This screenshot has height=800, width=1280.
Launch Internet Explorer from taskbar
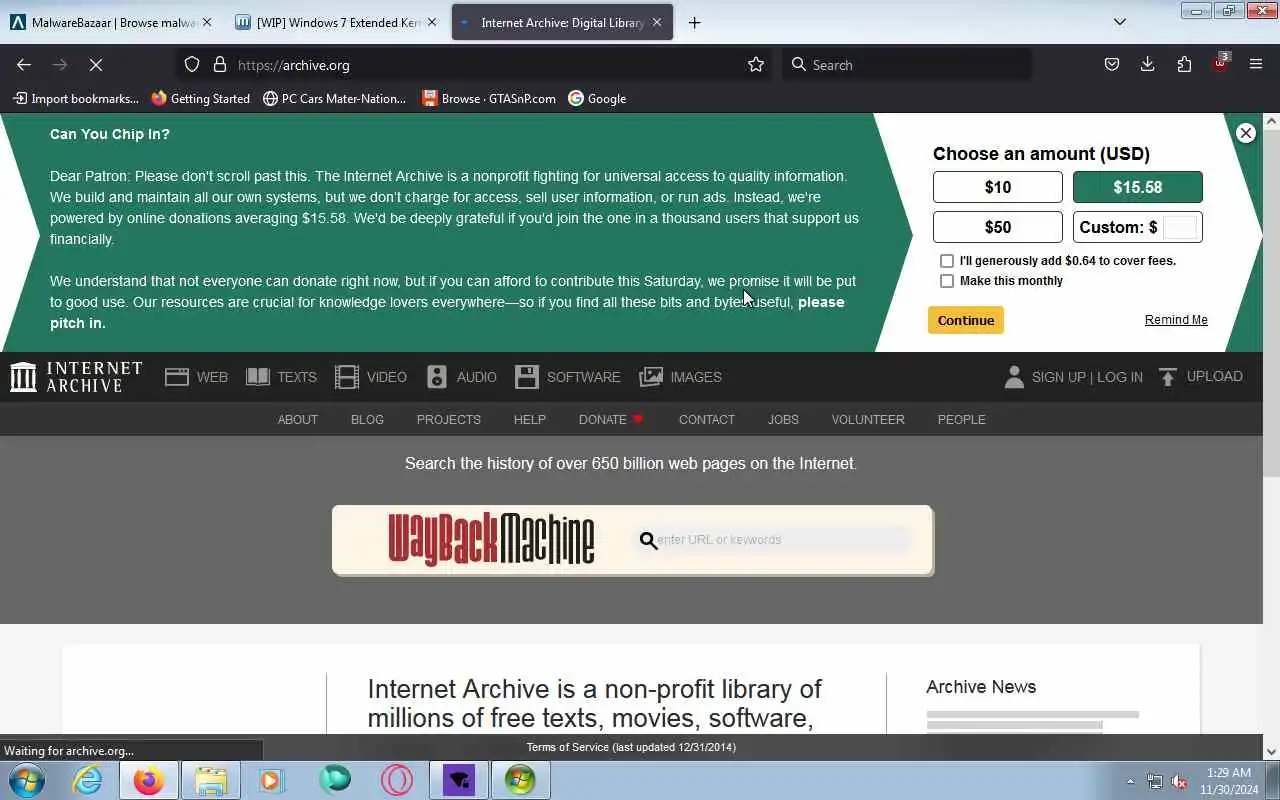(x=88, y=780)
